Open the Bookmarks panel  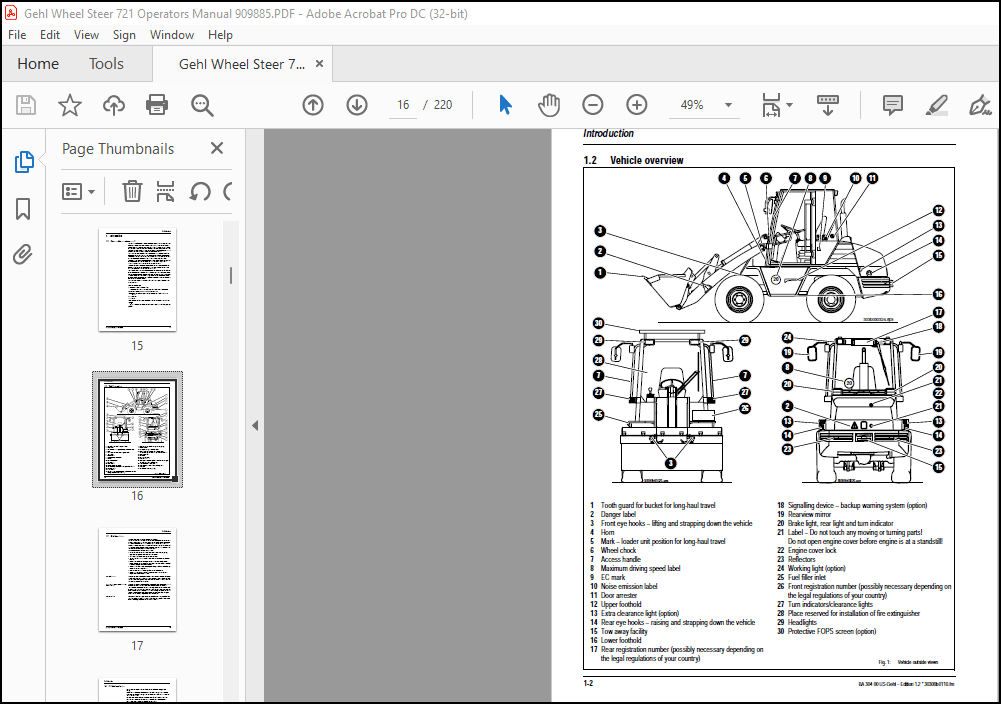pyautogui.click(x=24, y=208)
